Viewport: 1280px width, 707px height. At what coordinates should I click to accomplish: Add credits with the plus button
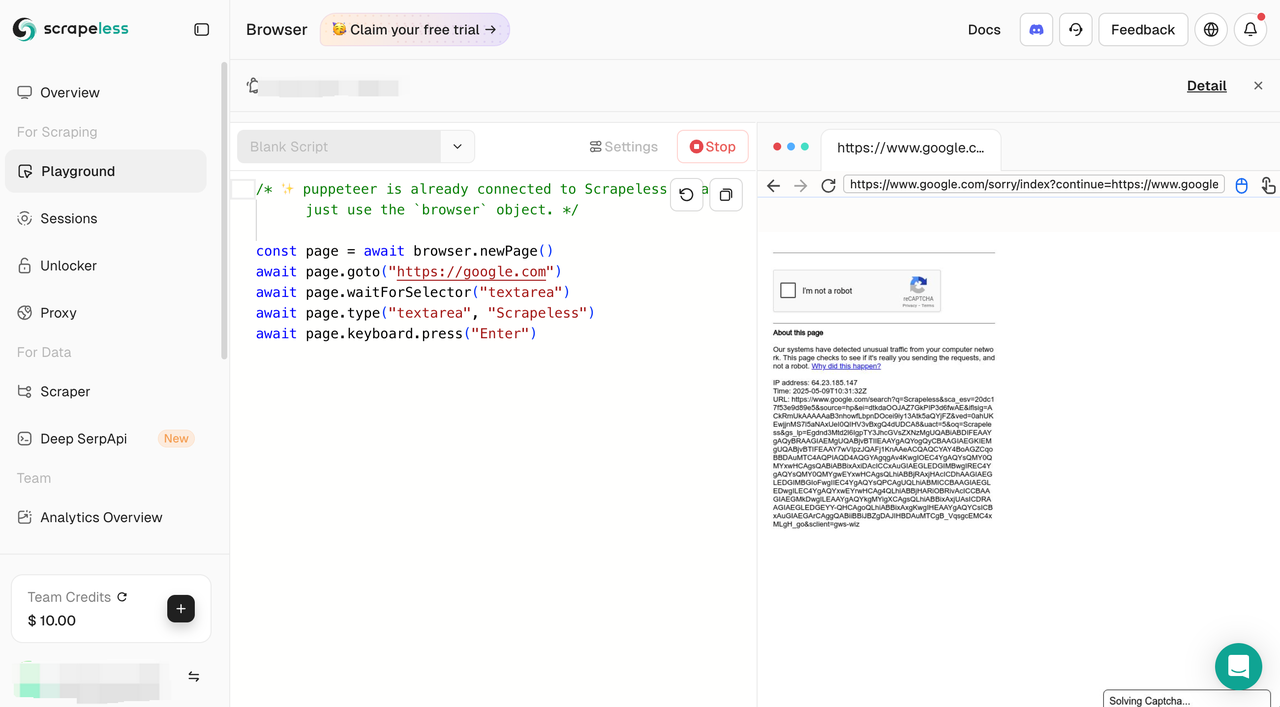(181, 608)
